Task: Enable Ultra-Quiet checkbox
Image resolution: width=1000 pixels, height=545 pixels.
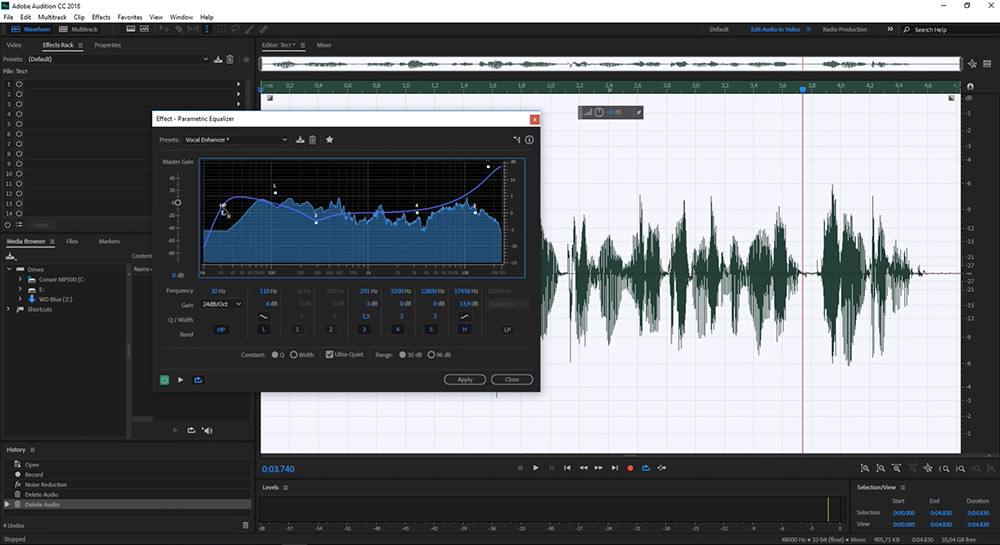Action: click(330, 354)
